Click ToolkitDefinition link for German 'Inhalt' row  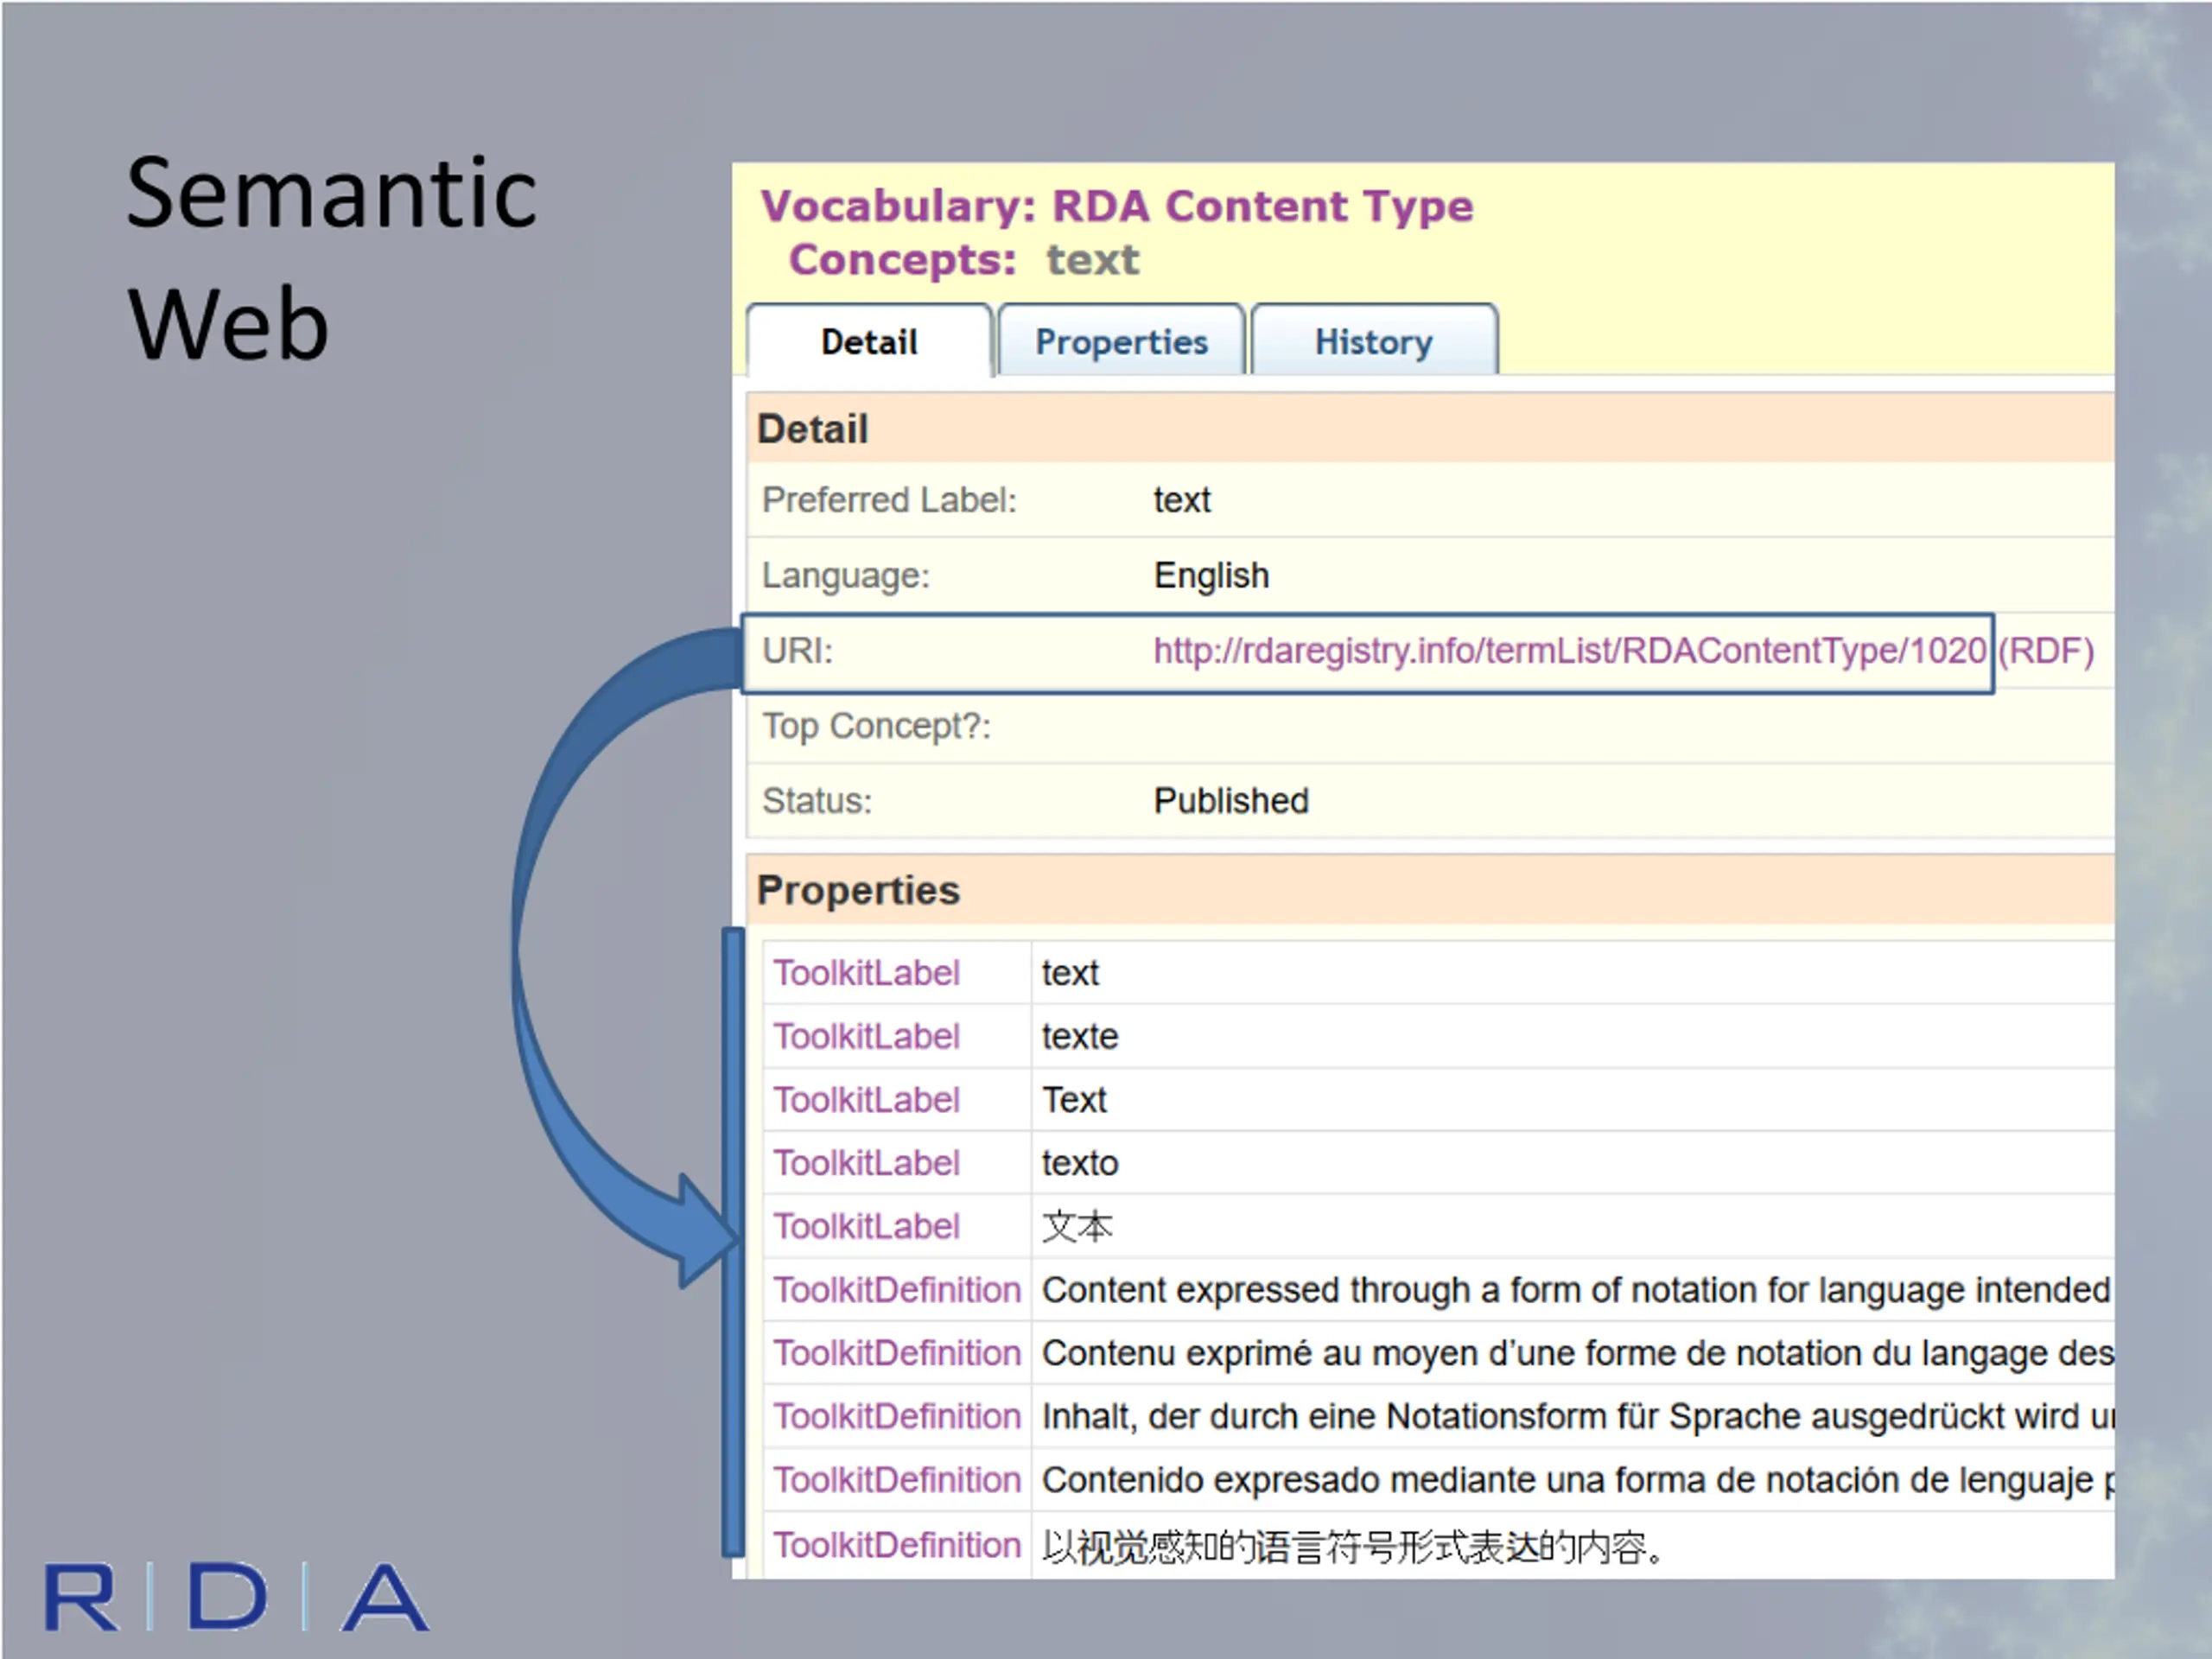point(897,1416)
